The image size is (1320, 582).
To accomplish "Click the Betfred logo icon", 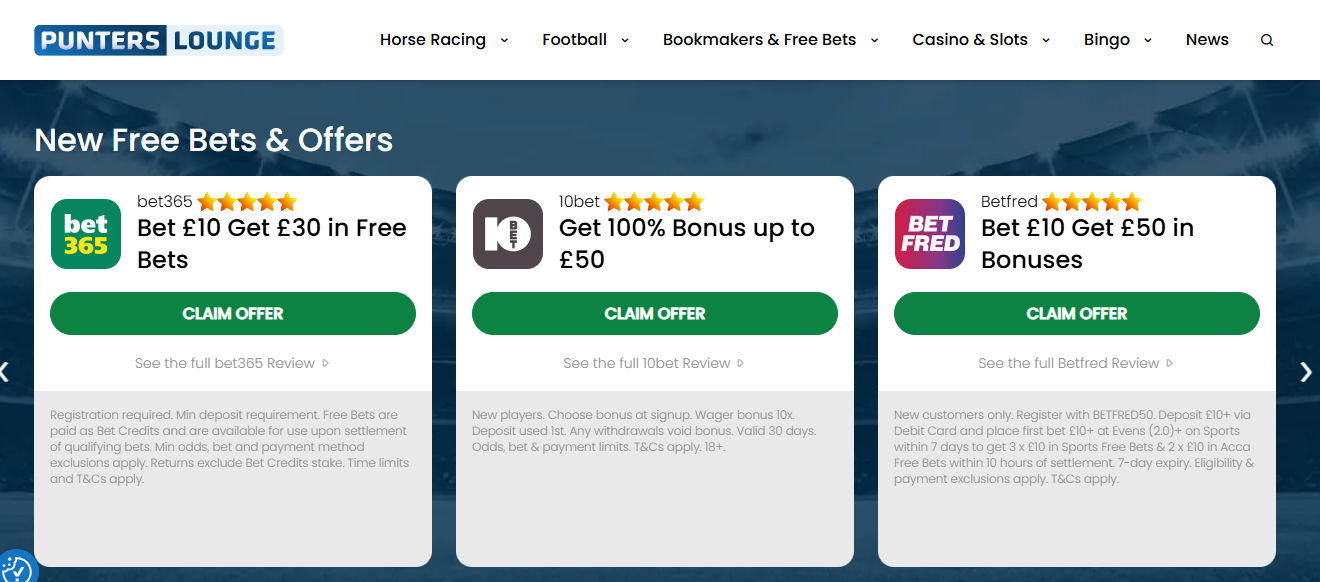I will [930, 234].
